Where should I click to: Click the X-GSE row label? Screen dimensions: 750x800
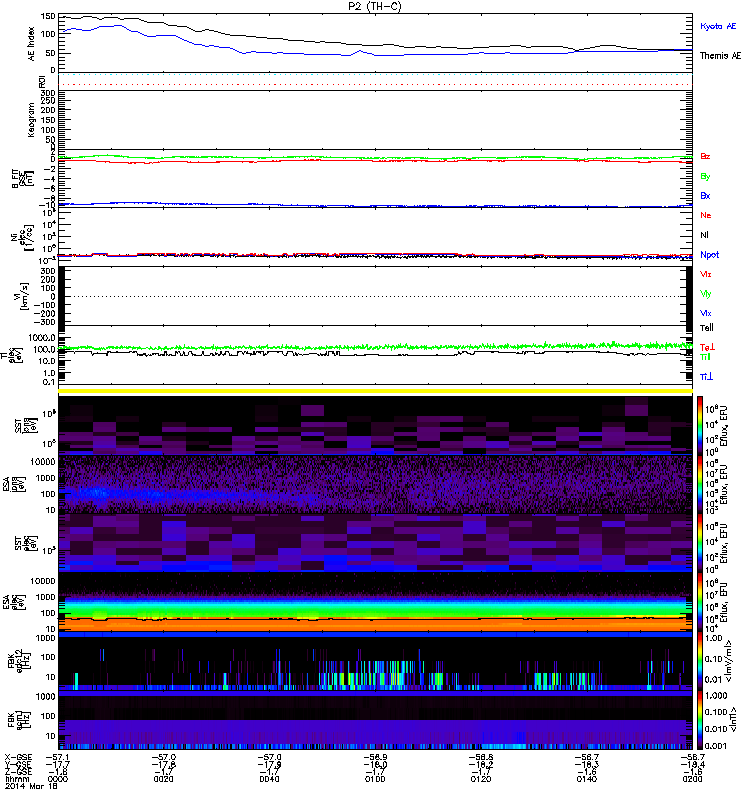pyautogui.click(x=18, y=758)
